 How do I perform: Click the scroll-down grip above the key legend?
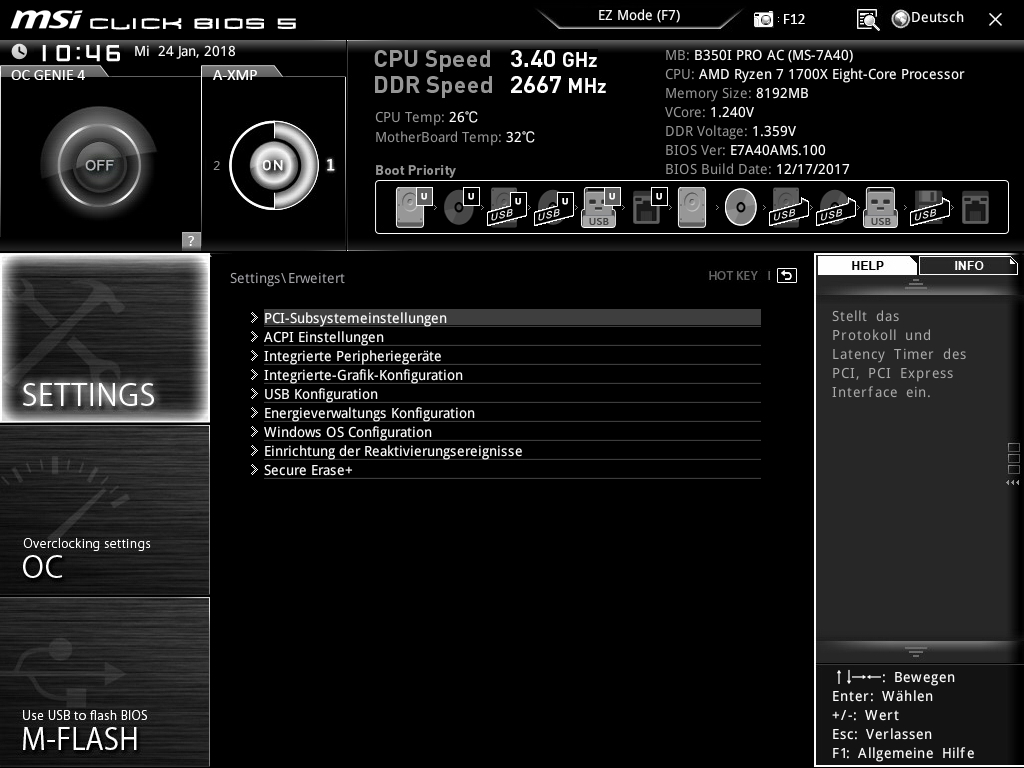click(916, 651)
